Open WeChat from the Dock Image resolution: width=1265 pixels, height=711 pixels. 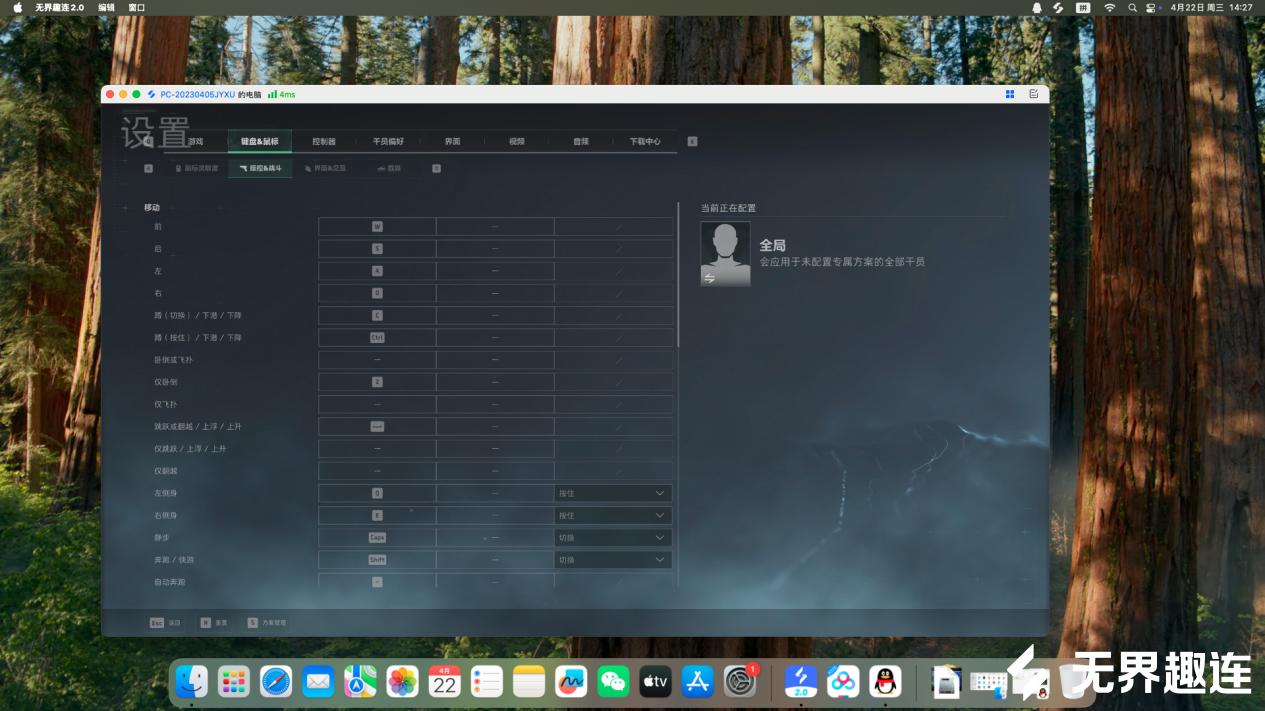(x=613, y=682)
